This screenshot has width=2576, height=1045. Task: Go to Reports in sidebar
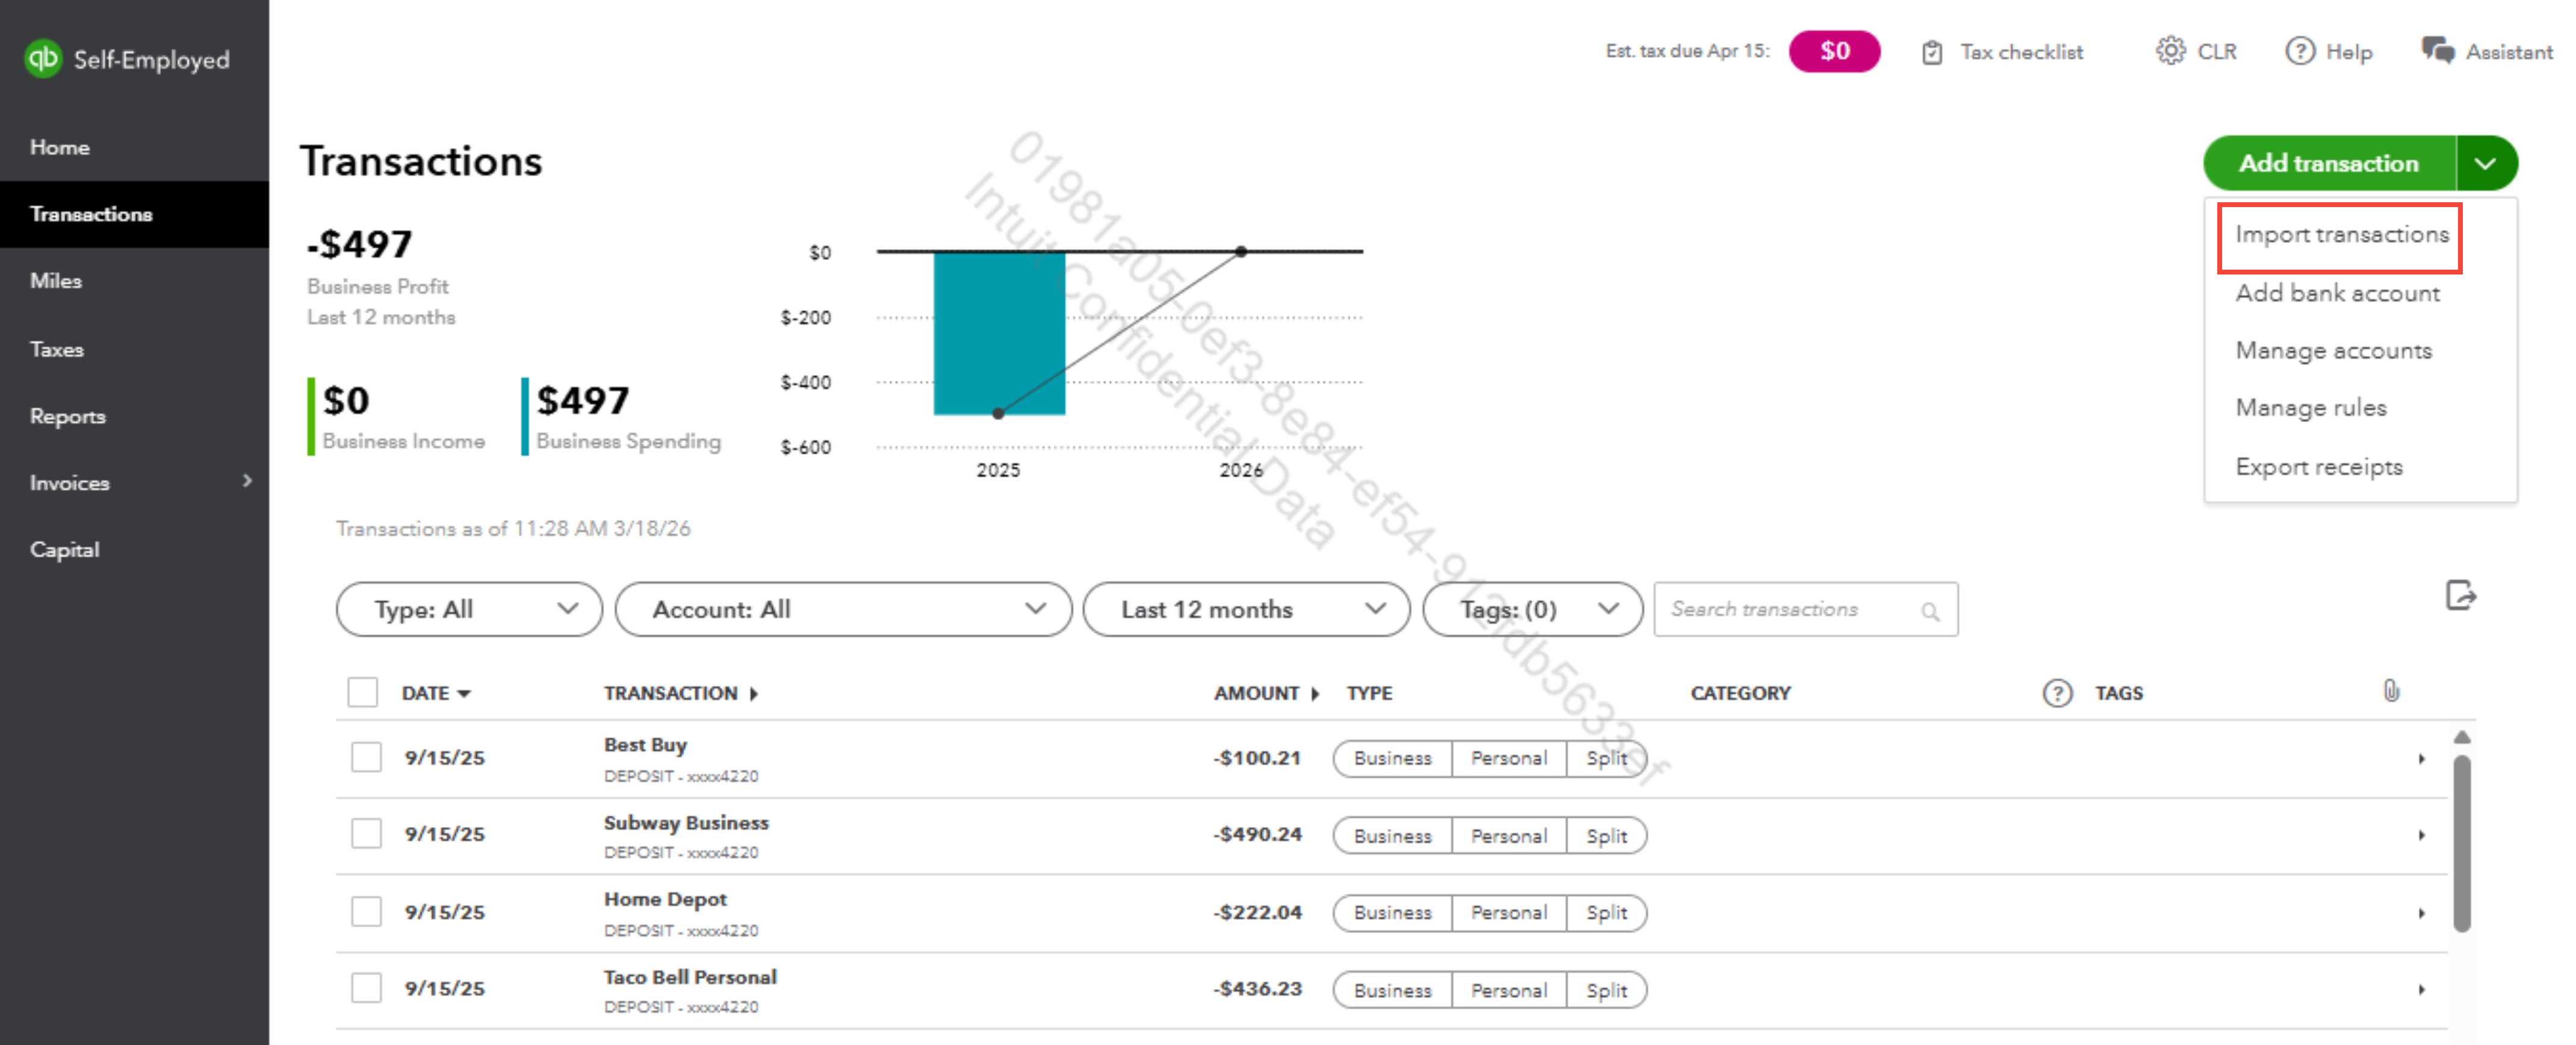[x=67, y=416]
